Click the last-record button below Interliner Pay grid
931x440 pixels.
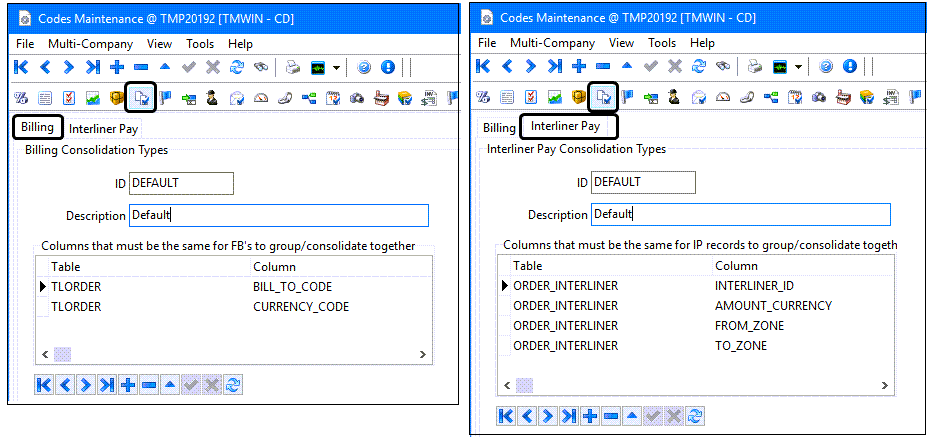(x=566, y=415)
